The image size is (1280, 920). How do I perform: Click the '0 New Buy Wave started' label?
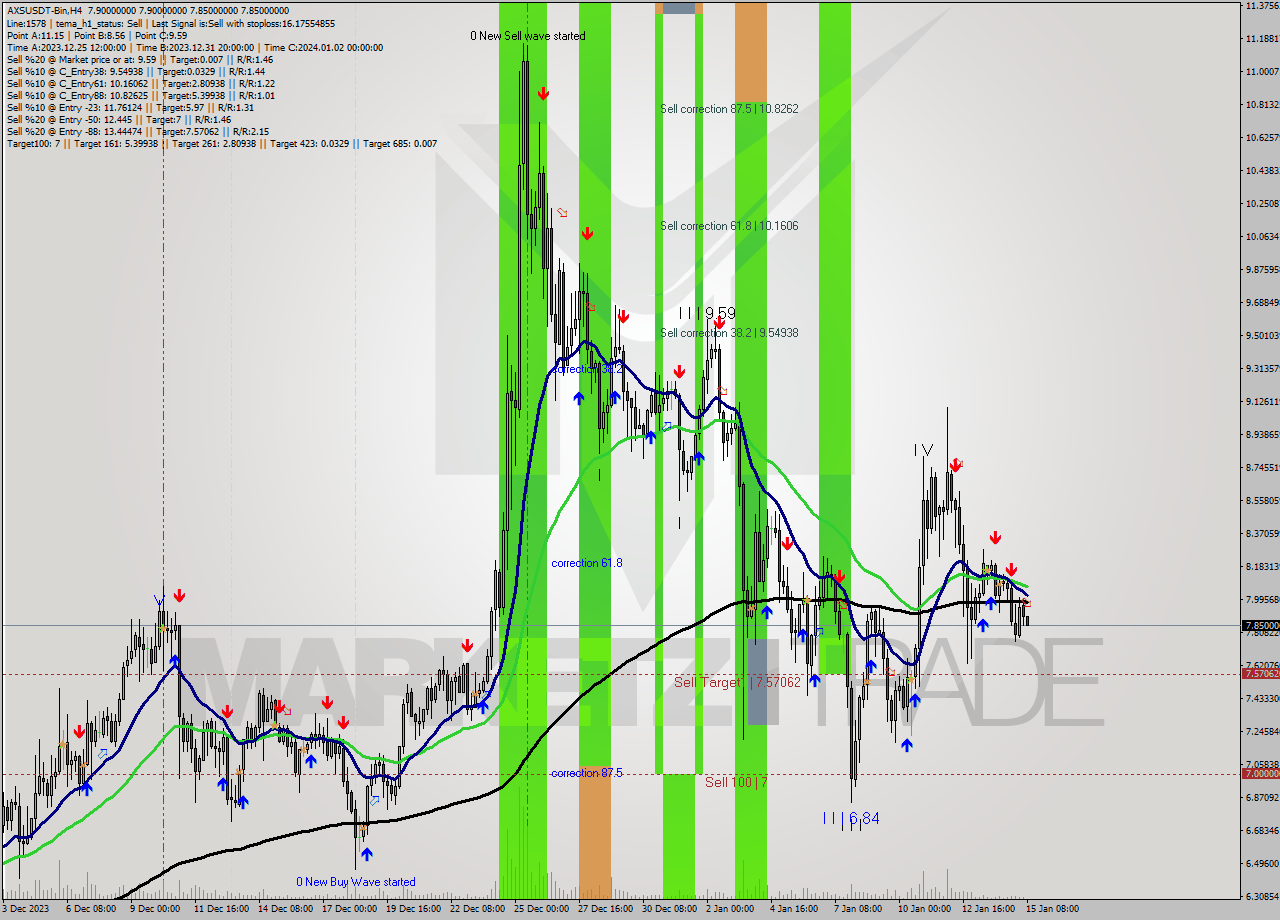(x=356, y=882)
